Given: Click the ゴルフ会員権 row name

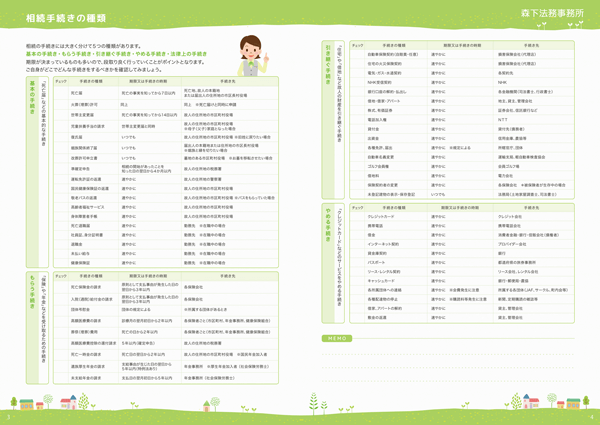Looking at the screenshot, I should click(378, 166).
